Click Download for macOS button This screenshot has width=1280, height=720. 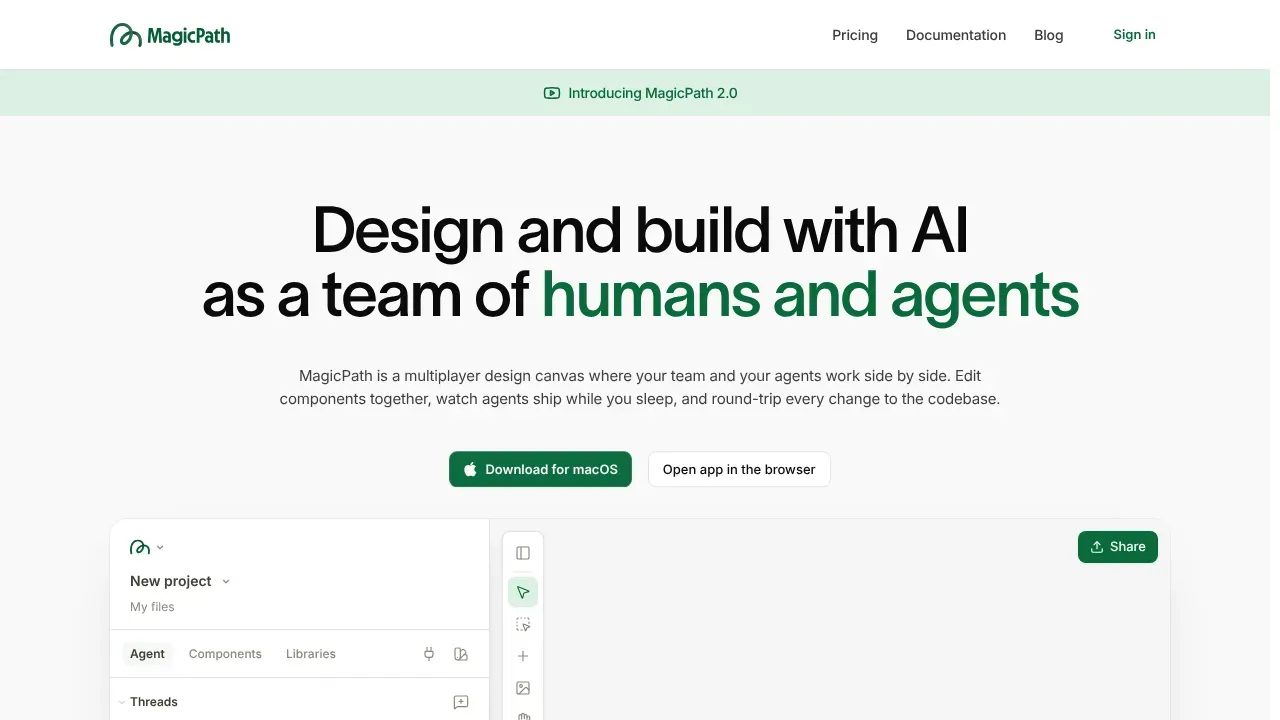tap(540, 469)
